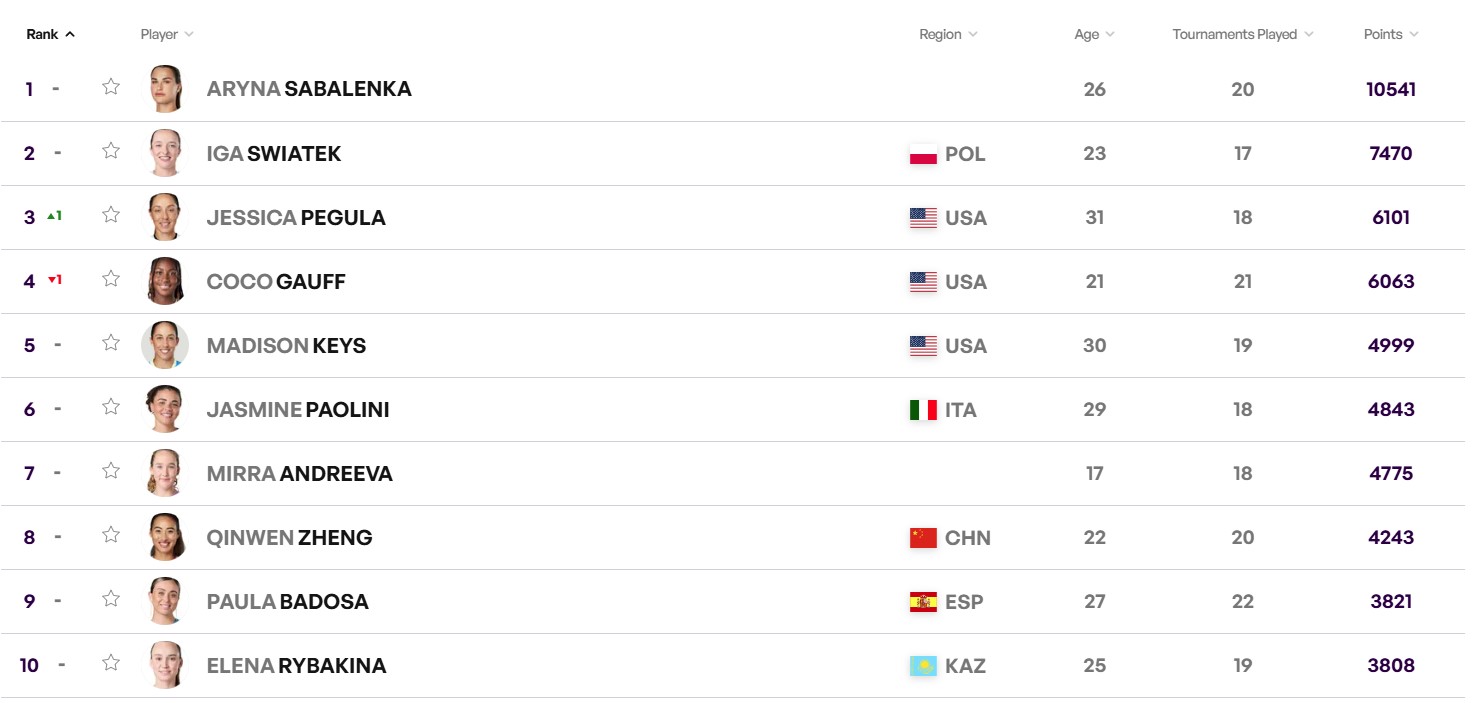This screenshot has width=1474, height=703.
Task: Click the star icon beside Jasmine Paolini
Action: (111, 407)
